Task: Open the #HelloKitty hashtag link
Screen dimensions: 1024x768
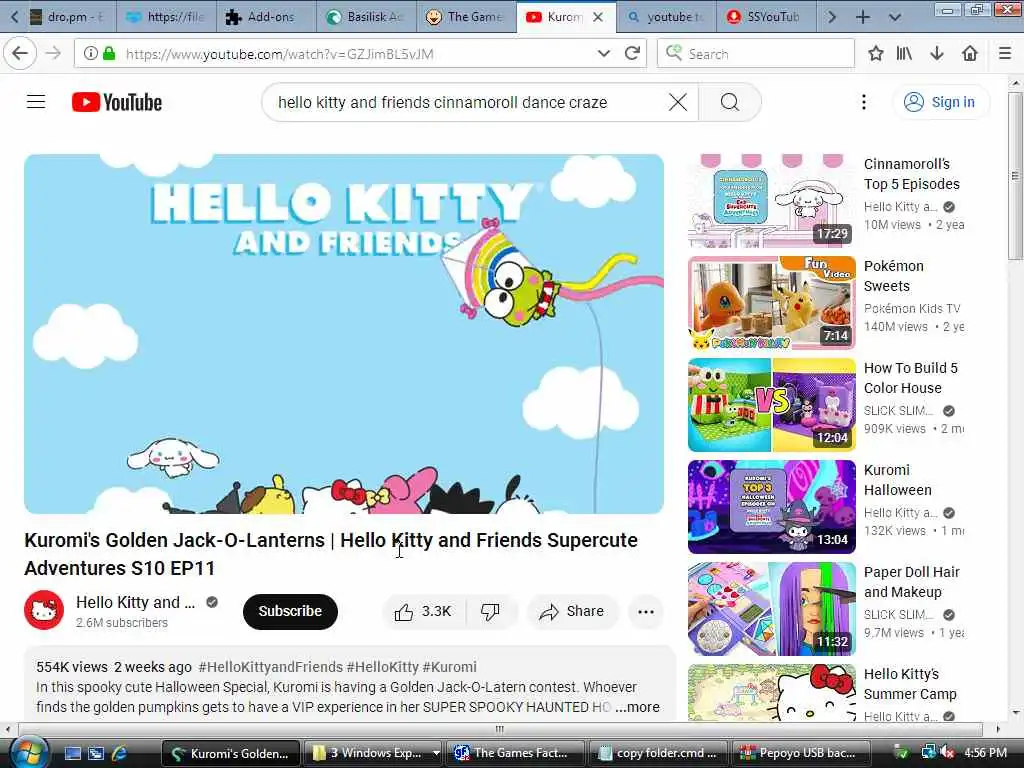Action: point(383,667)
